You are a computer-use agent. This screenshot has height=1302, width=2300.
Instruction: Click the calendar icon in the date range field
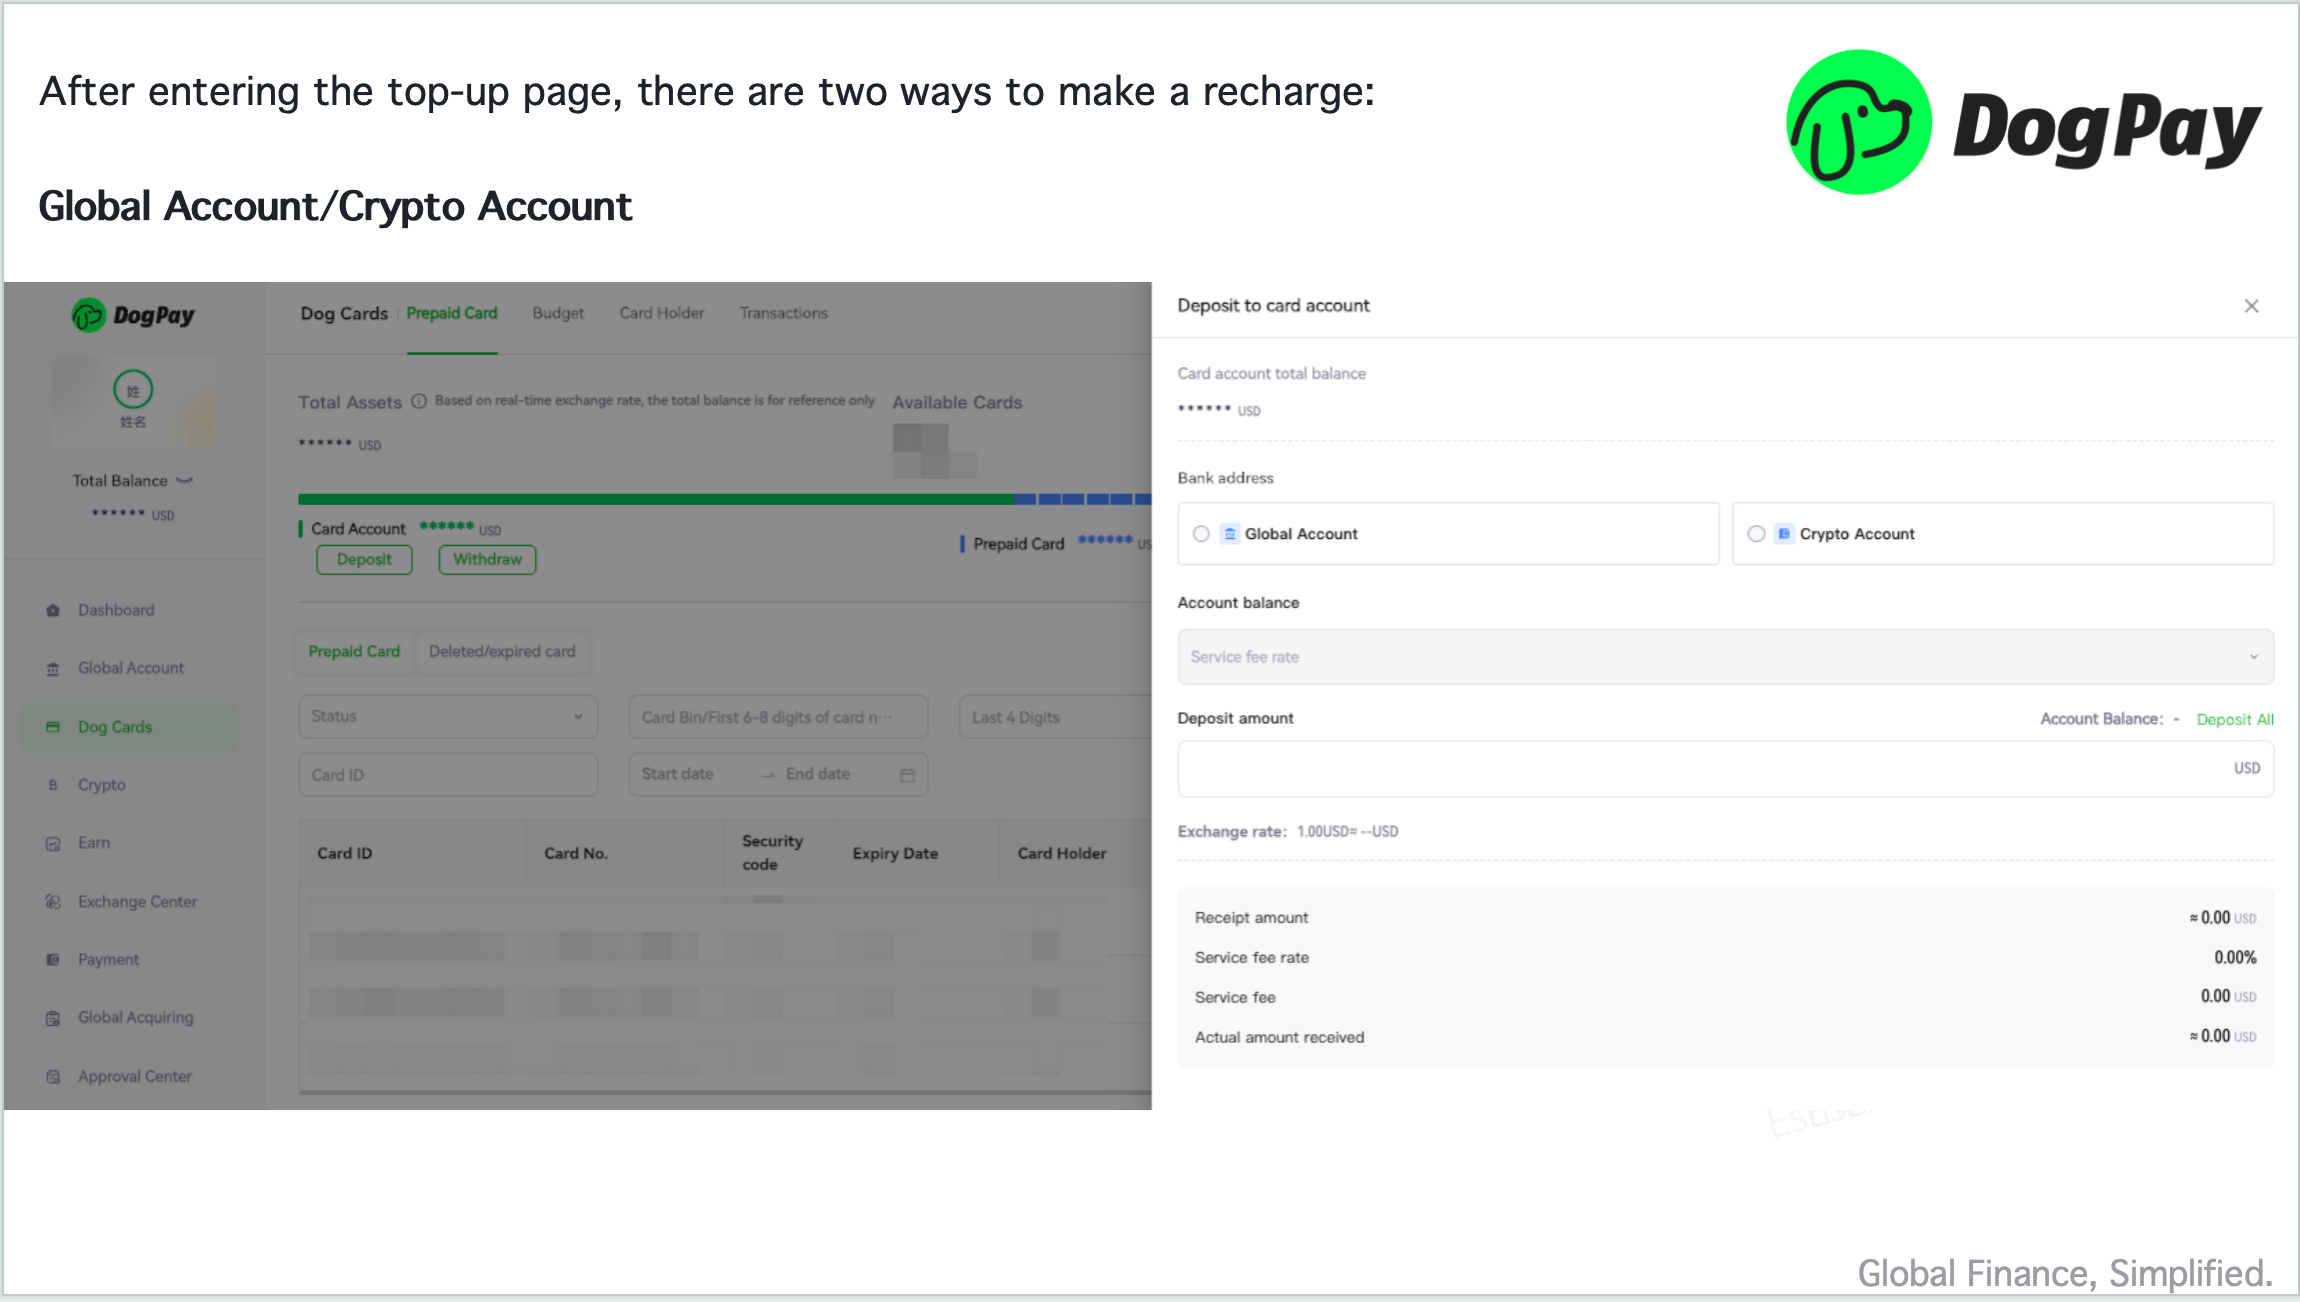[907, 775]
